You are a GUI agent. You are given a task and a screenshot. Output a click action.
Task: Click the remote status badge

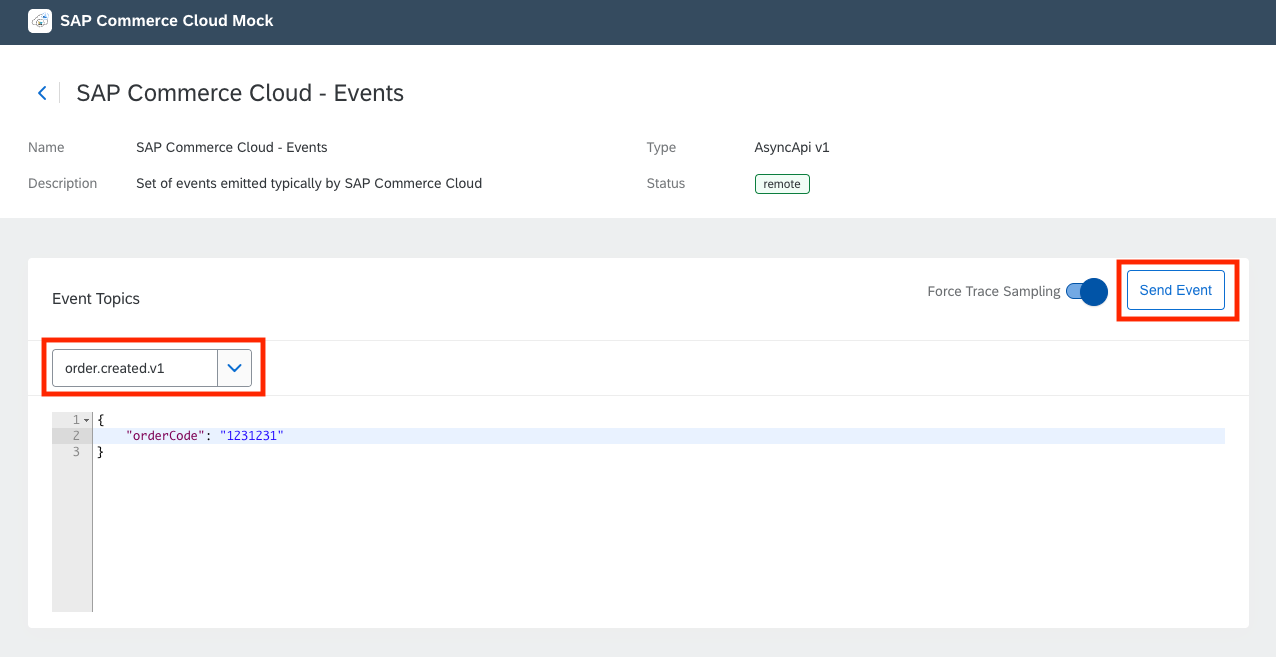click(782, 184)
